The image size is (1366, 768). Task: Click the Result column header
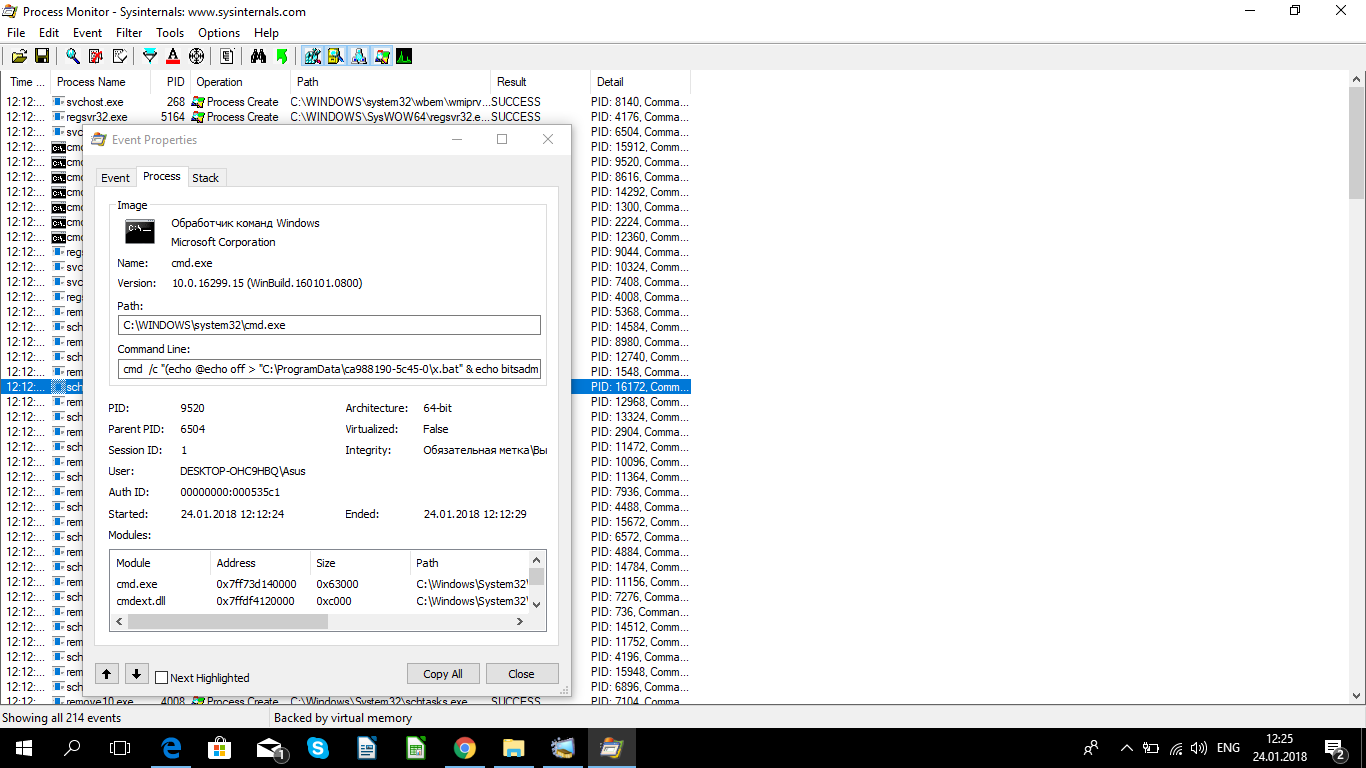click(540, 82)
